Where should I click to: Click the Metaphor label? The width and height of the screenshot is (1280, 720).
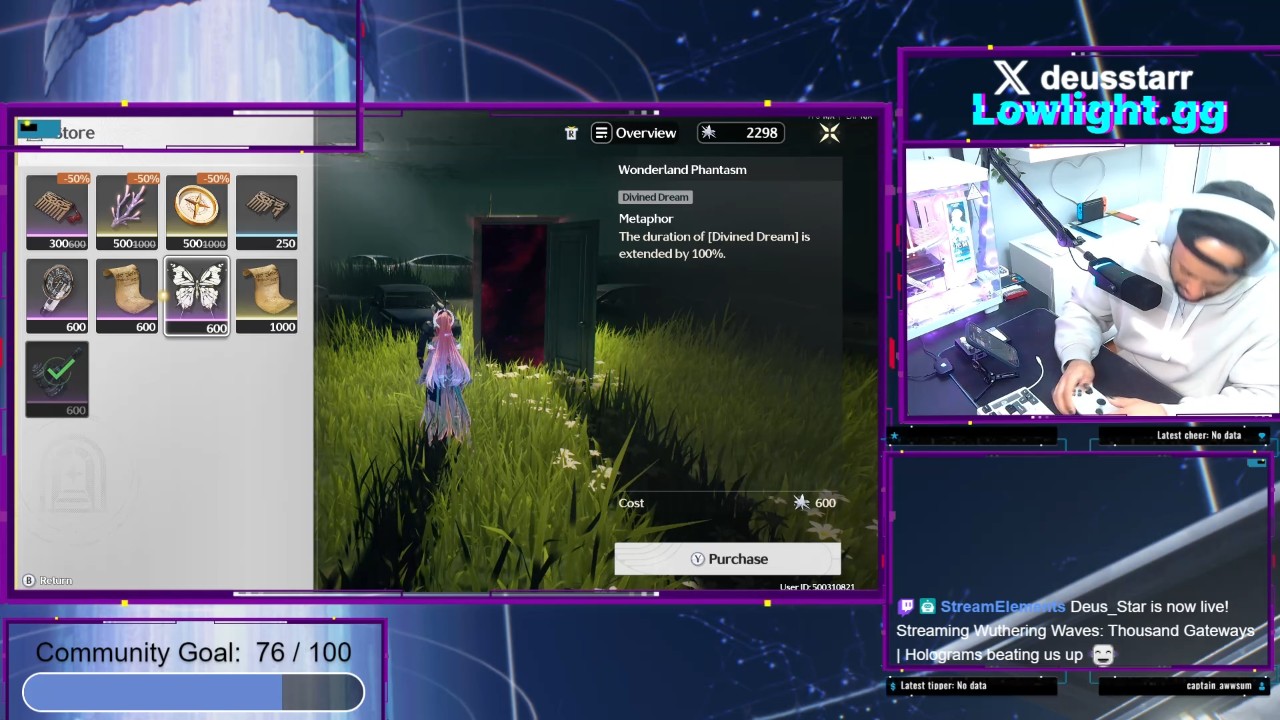[x=646, y=219]
